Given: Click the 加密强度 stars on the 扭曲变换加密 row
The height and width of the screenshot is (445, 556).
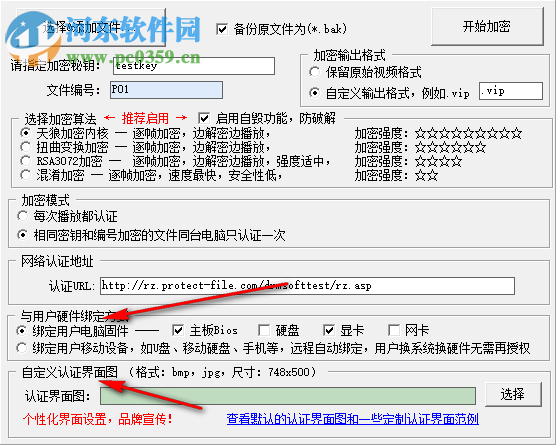Looking at the screenshot, I should click(x=450, y=147).
